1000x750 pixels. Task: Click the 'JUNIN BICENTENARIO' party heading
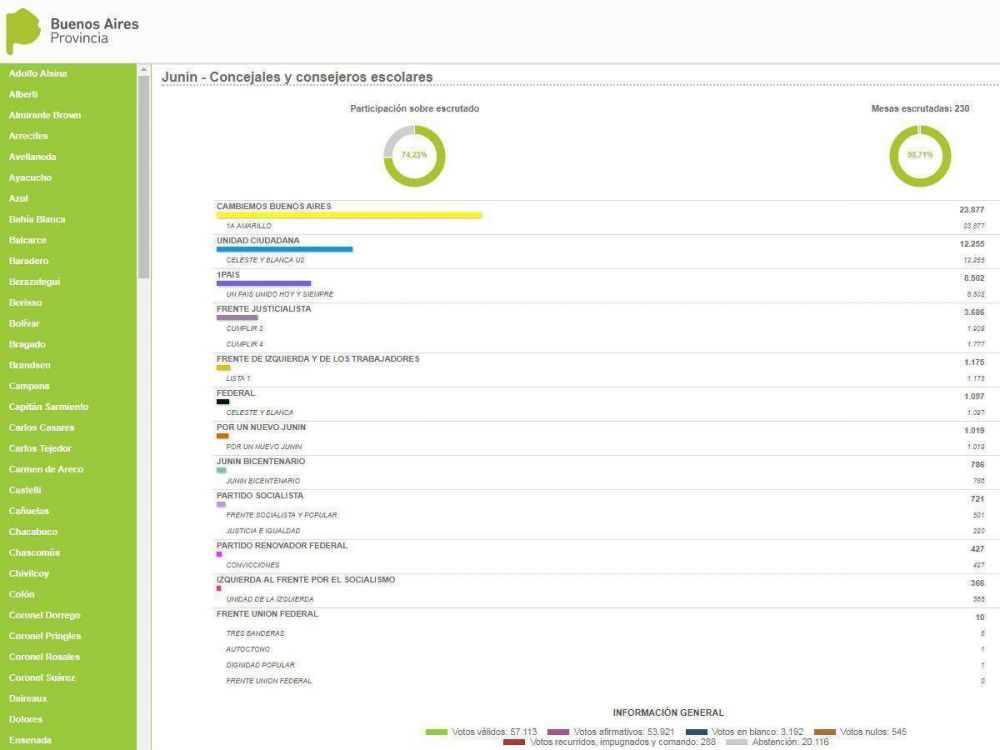pyautogui.click(x=260, y=462)
